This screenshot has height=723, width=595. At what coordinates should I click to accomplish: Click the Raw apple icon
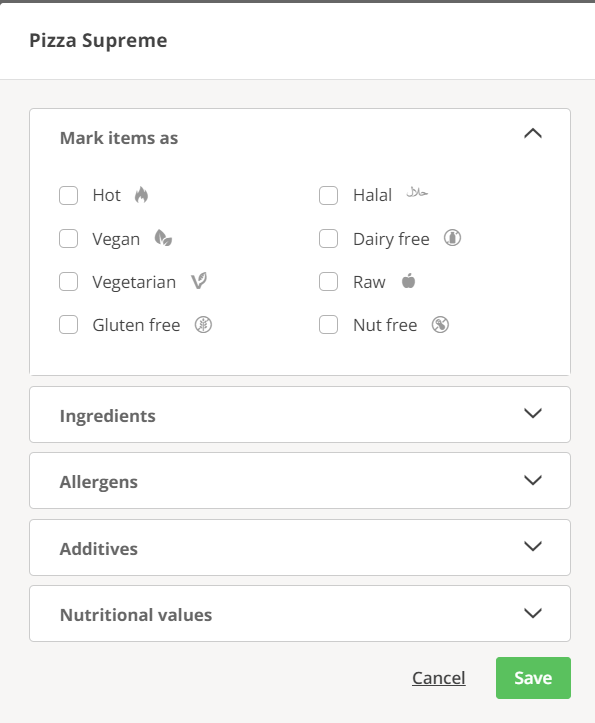[408, 281]
